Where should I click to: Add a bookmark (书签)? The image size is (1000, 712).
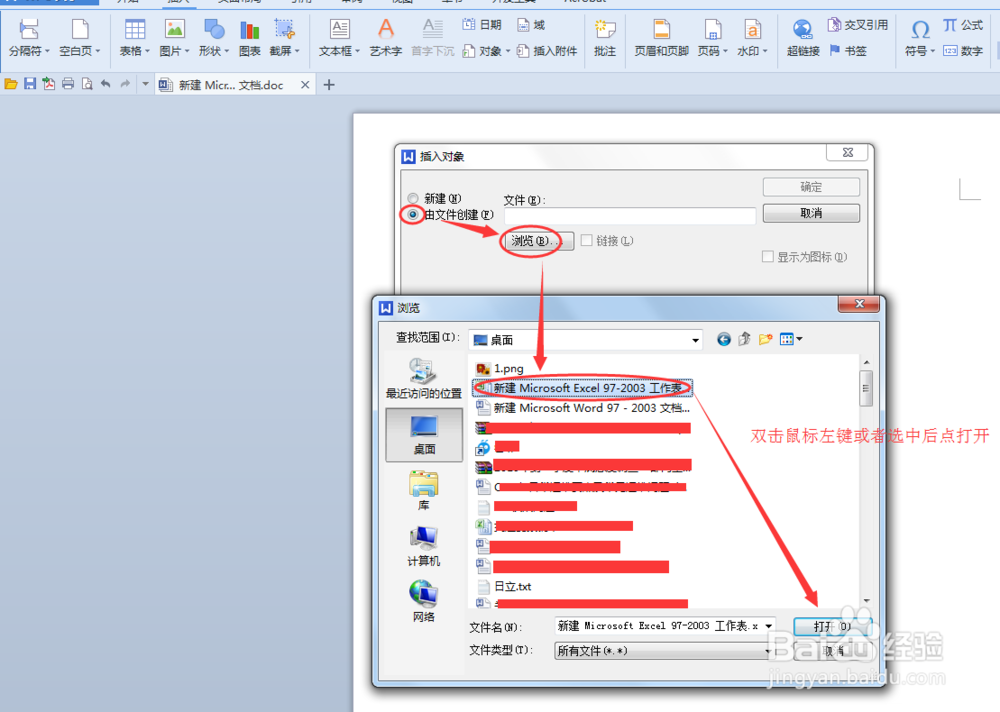(x=848, y=50)
